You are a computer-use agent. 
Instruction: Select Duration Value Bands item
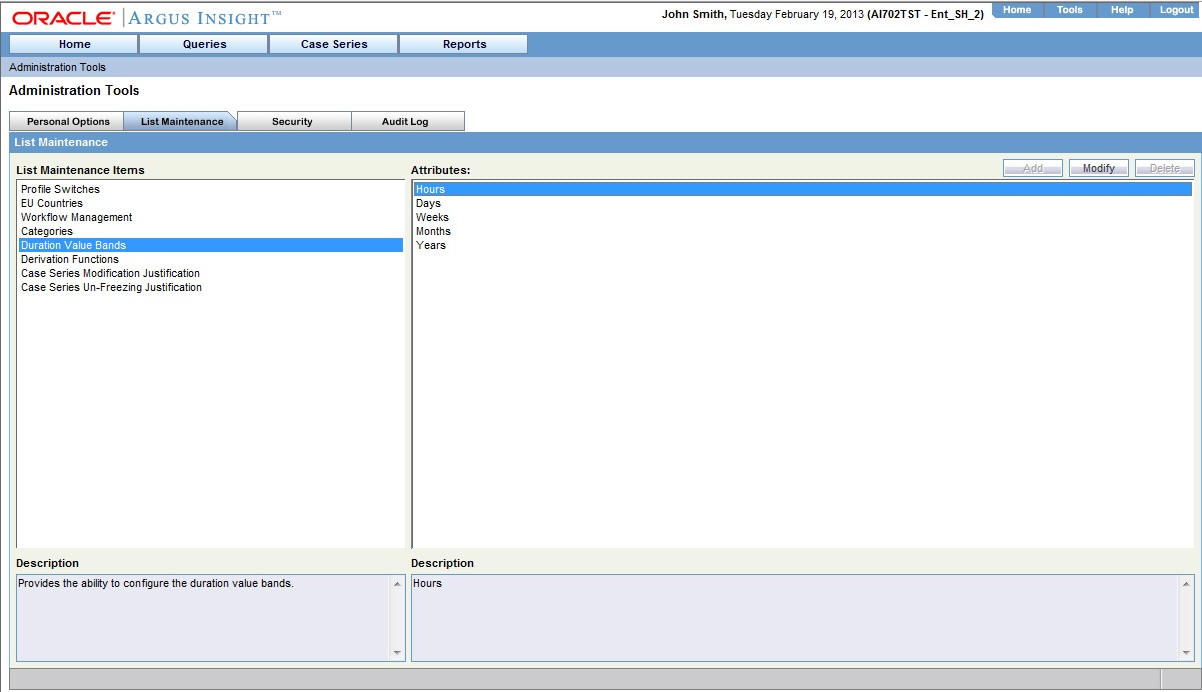click(210, 245)
